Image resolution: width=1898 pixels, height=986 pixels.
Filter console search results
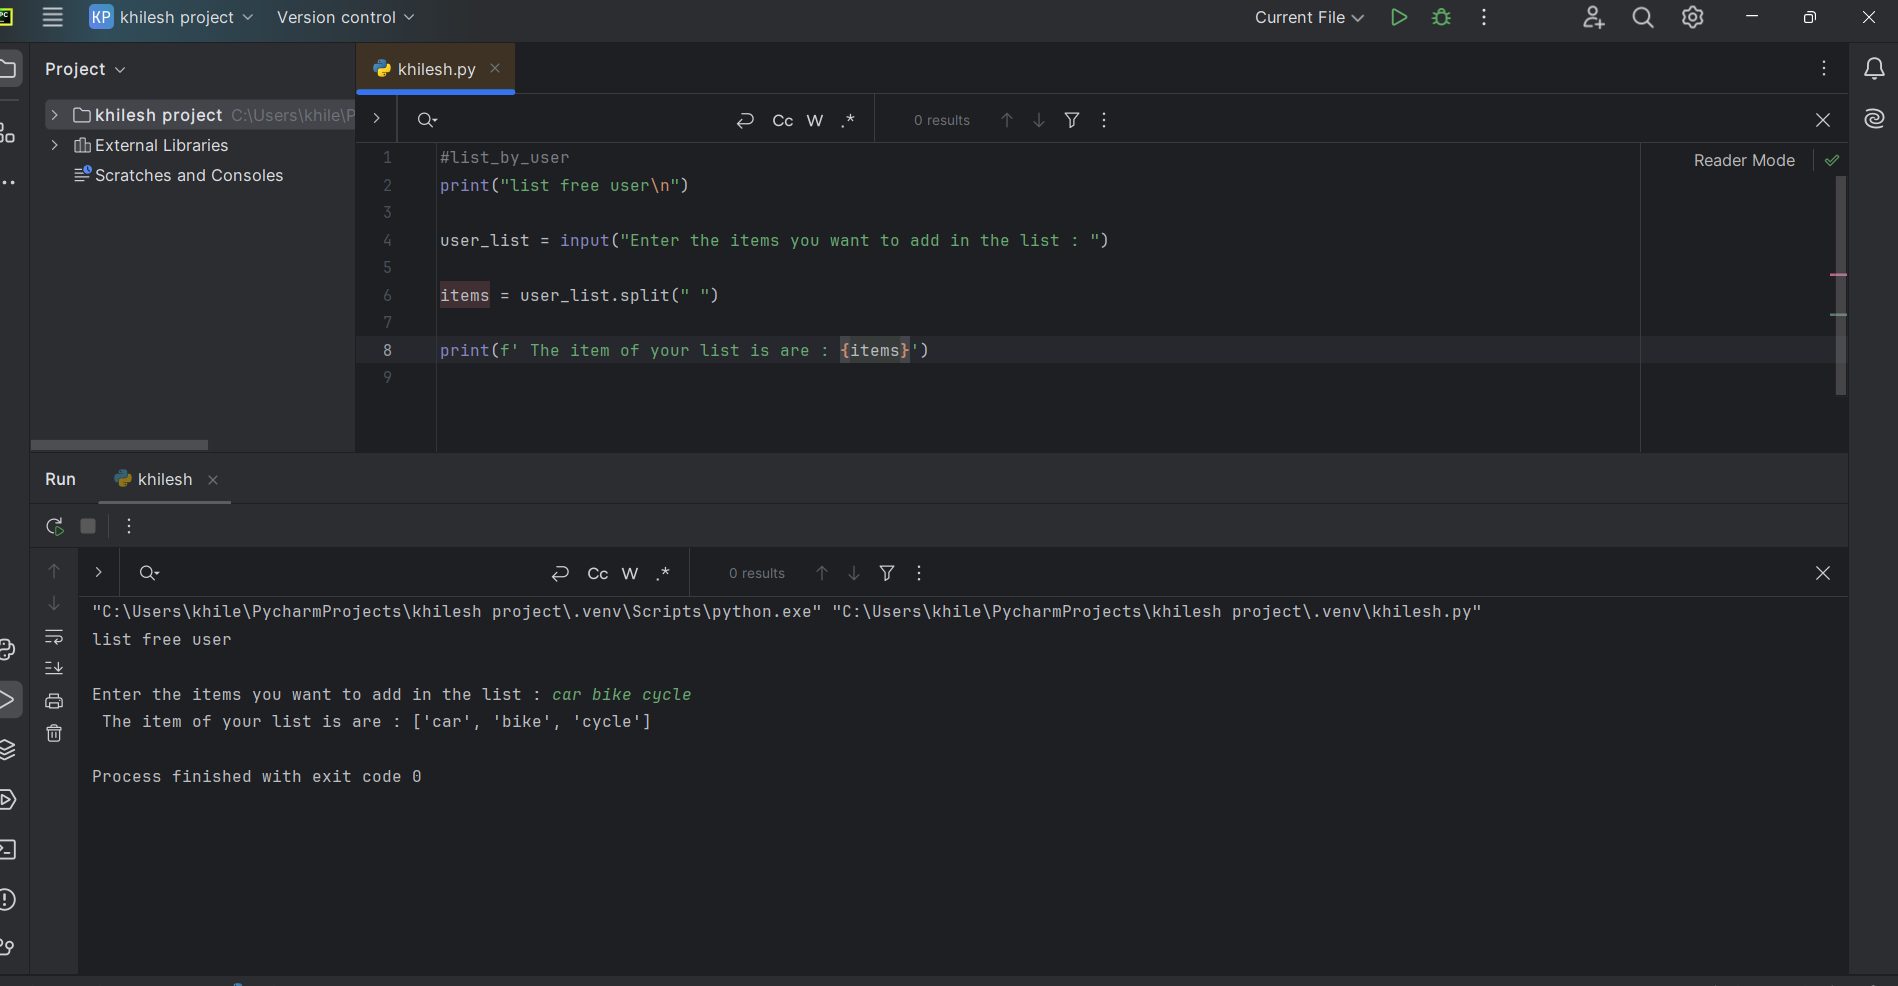pyautogui.click(x=887, y=573)
